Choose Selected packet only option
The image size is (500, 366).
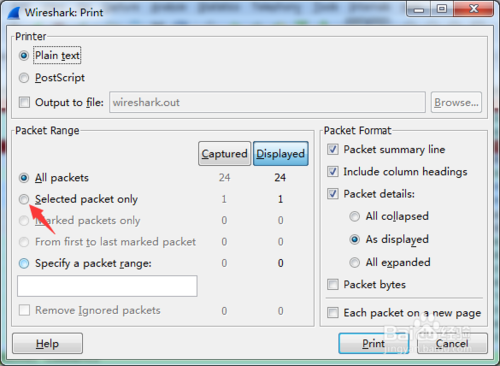pyautogui.click(x=24, y=199)
